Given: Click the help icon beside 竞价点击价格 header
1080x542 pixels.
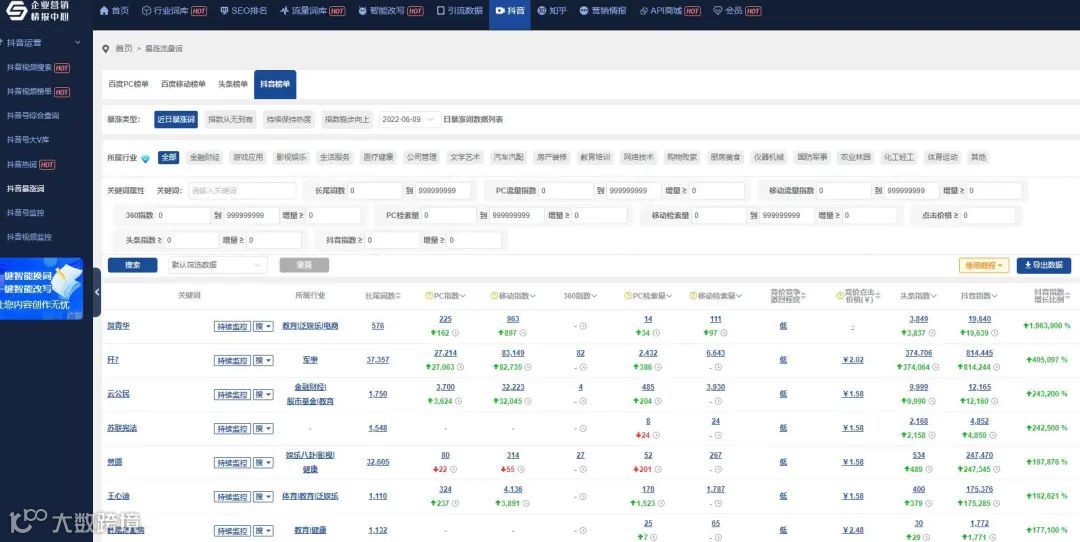Looking at the screenshot, I should pos(840,296).
